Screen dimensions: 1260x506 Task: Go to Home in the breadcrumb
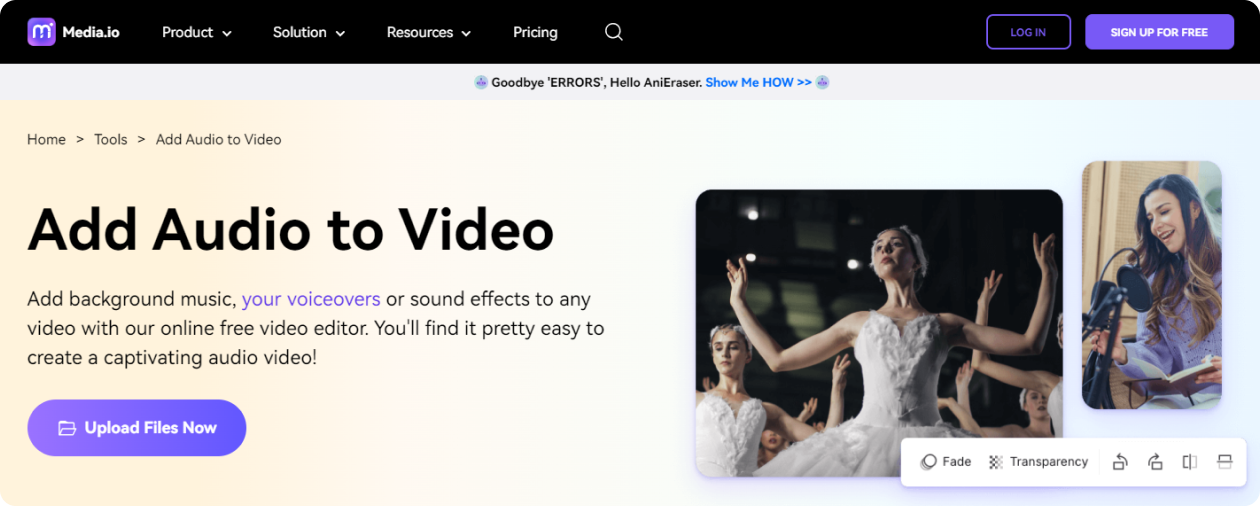(46, 140)
